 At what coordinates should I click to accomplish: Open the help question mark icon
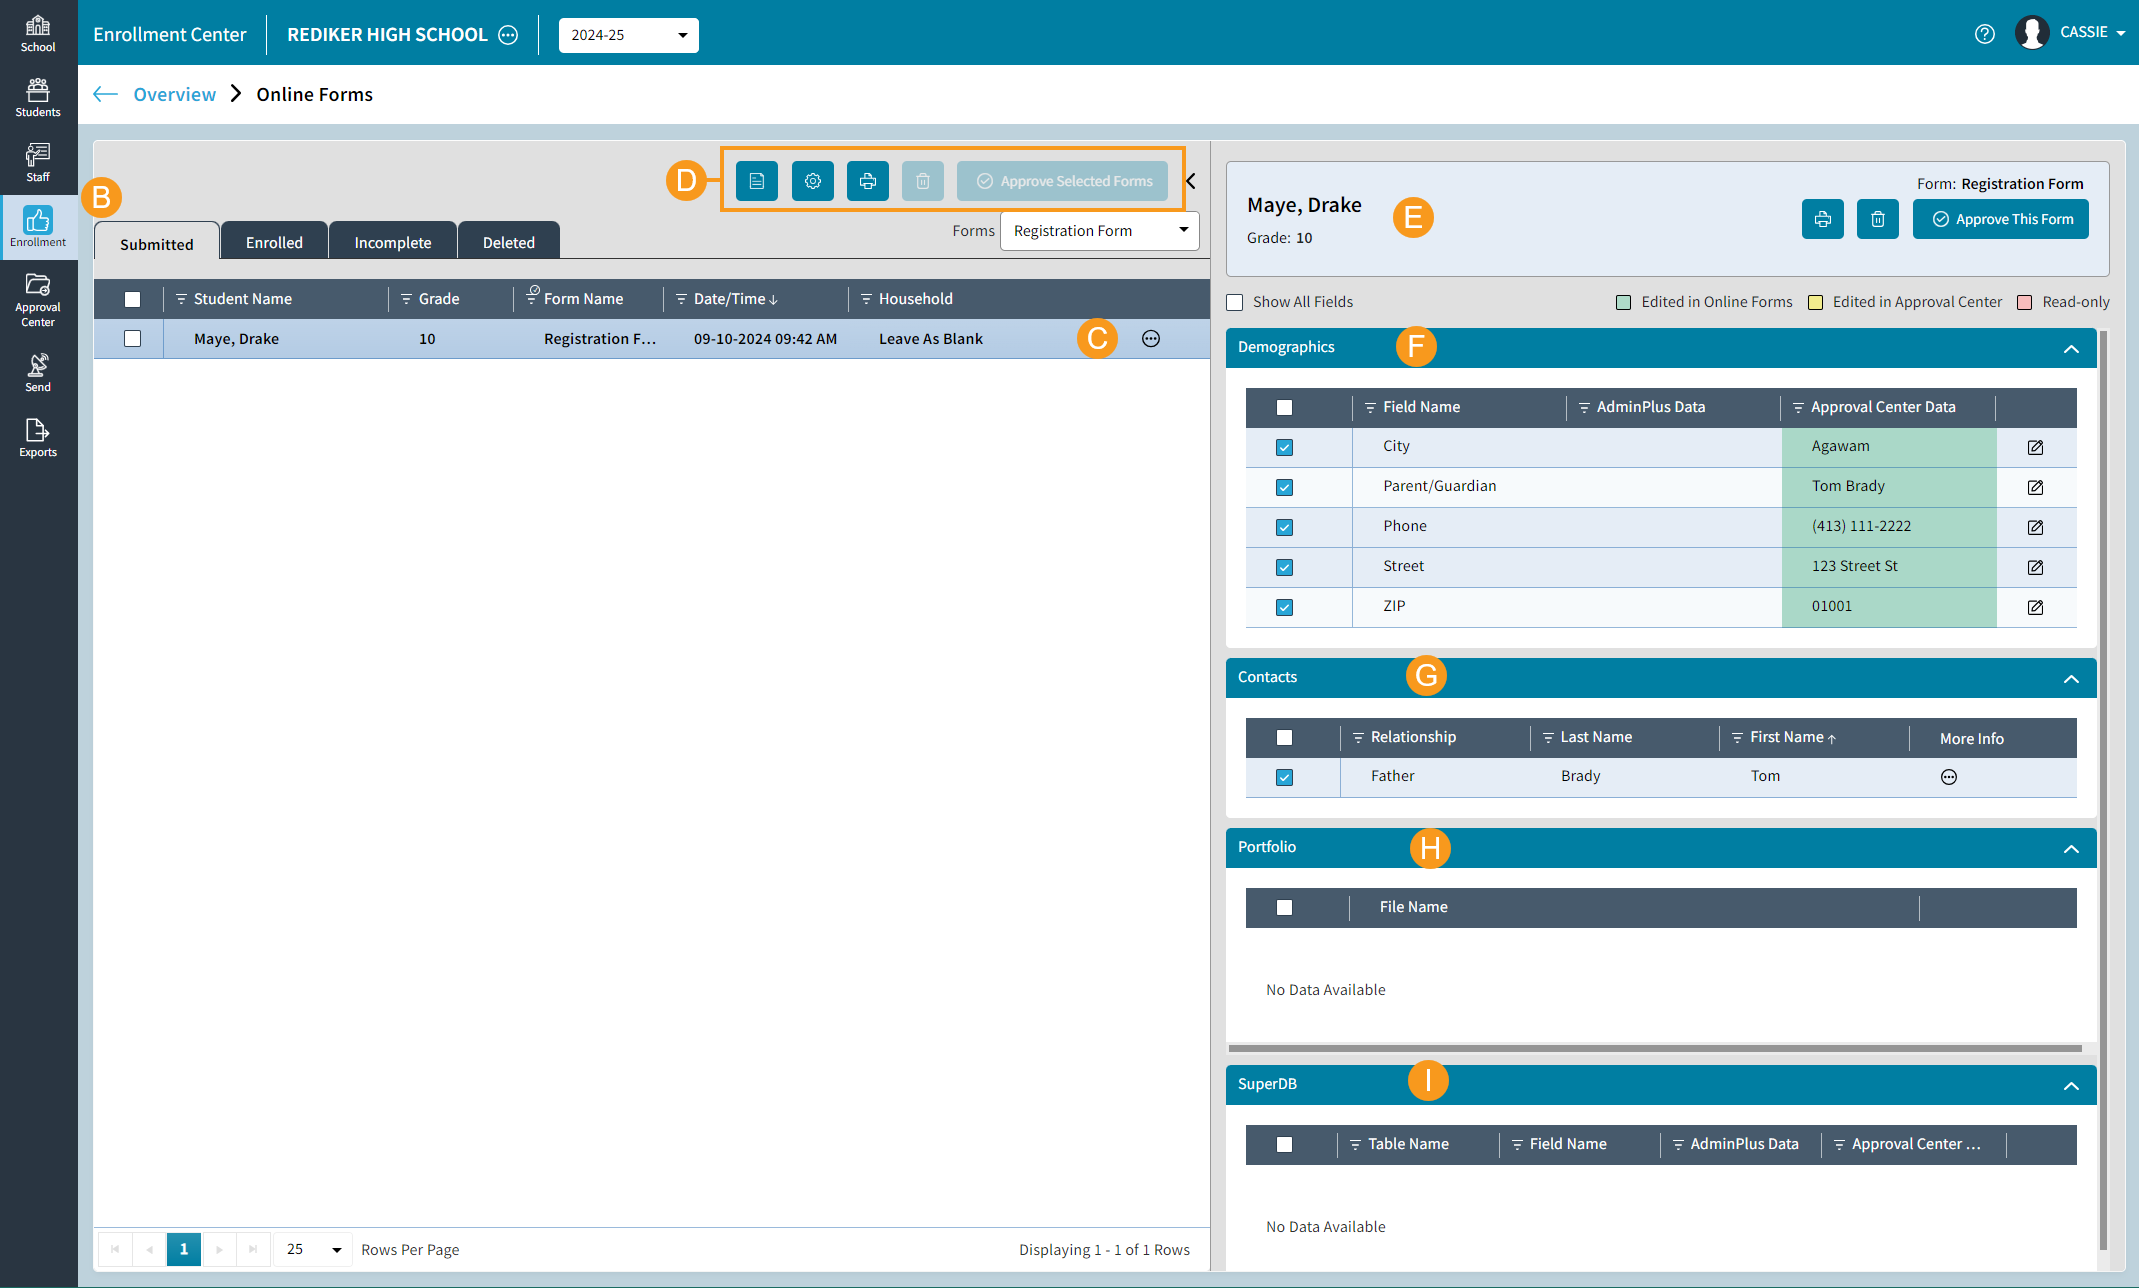click(x=1984, y=34)
